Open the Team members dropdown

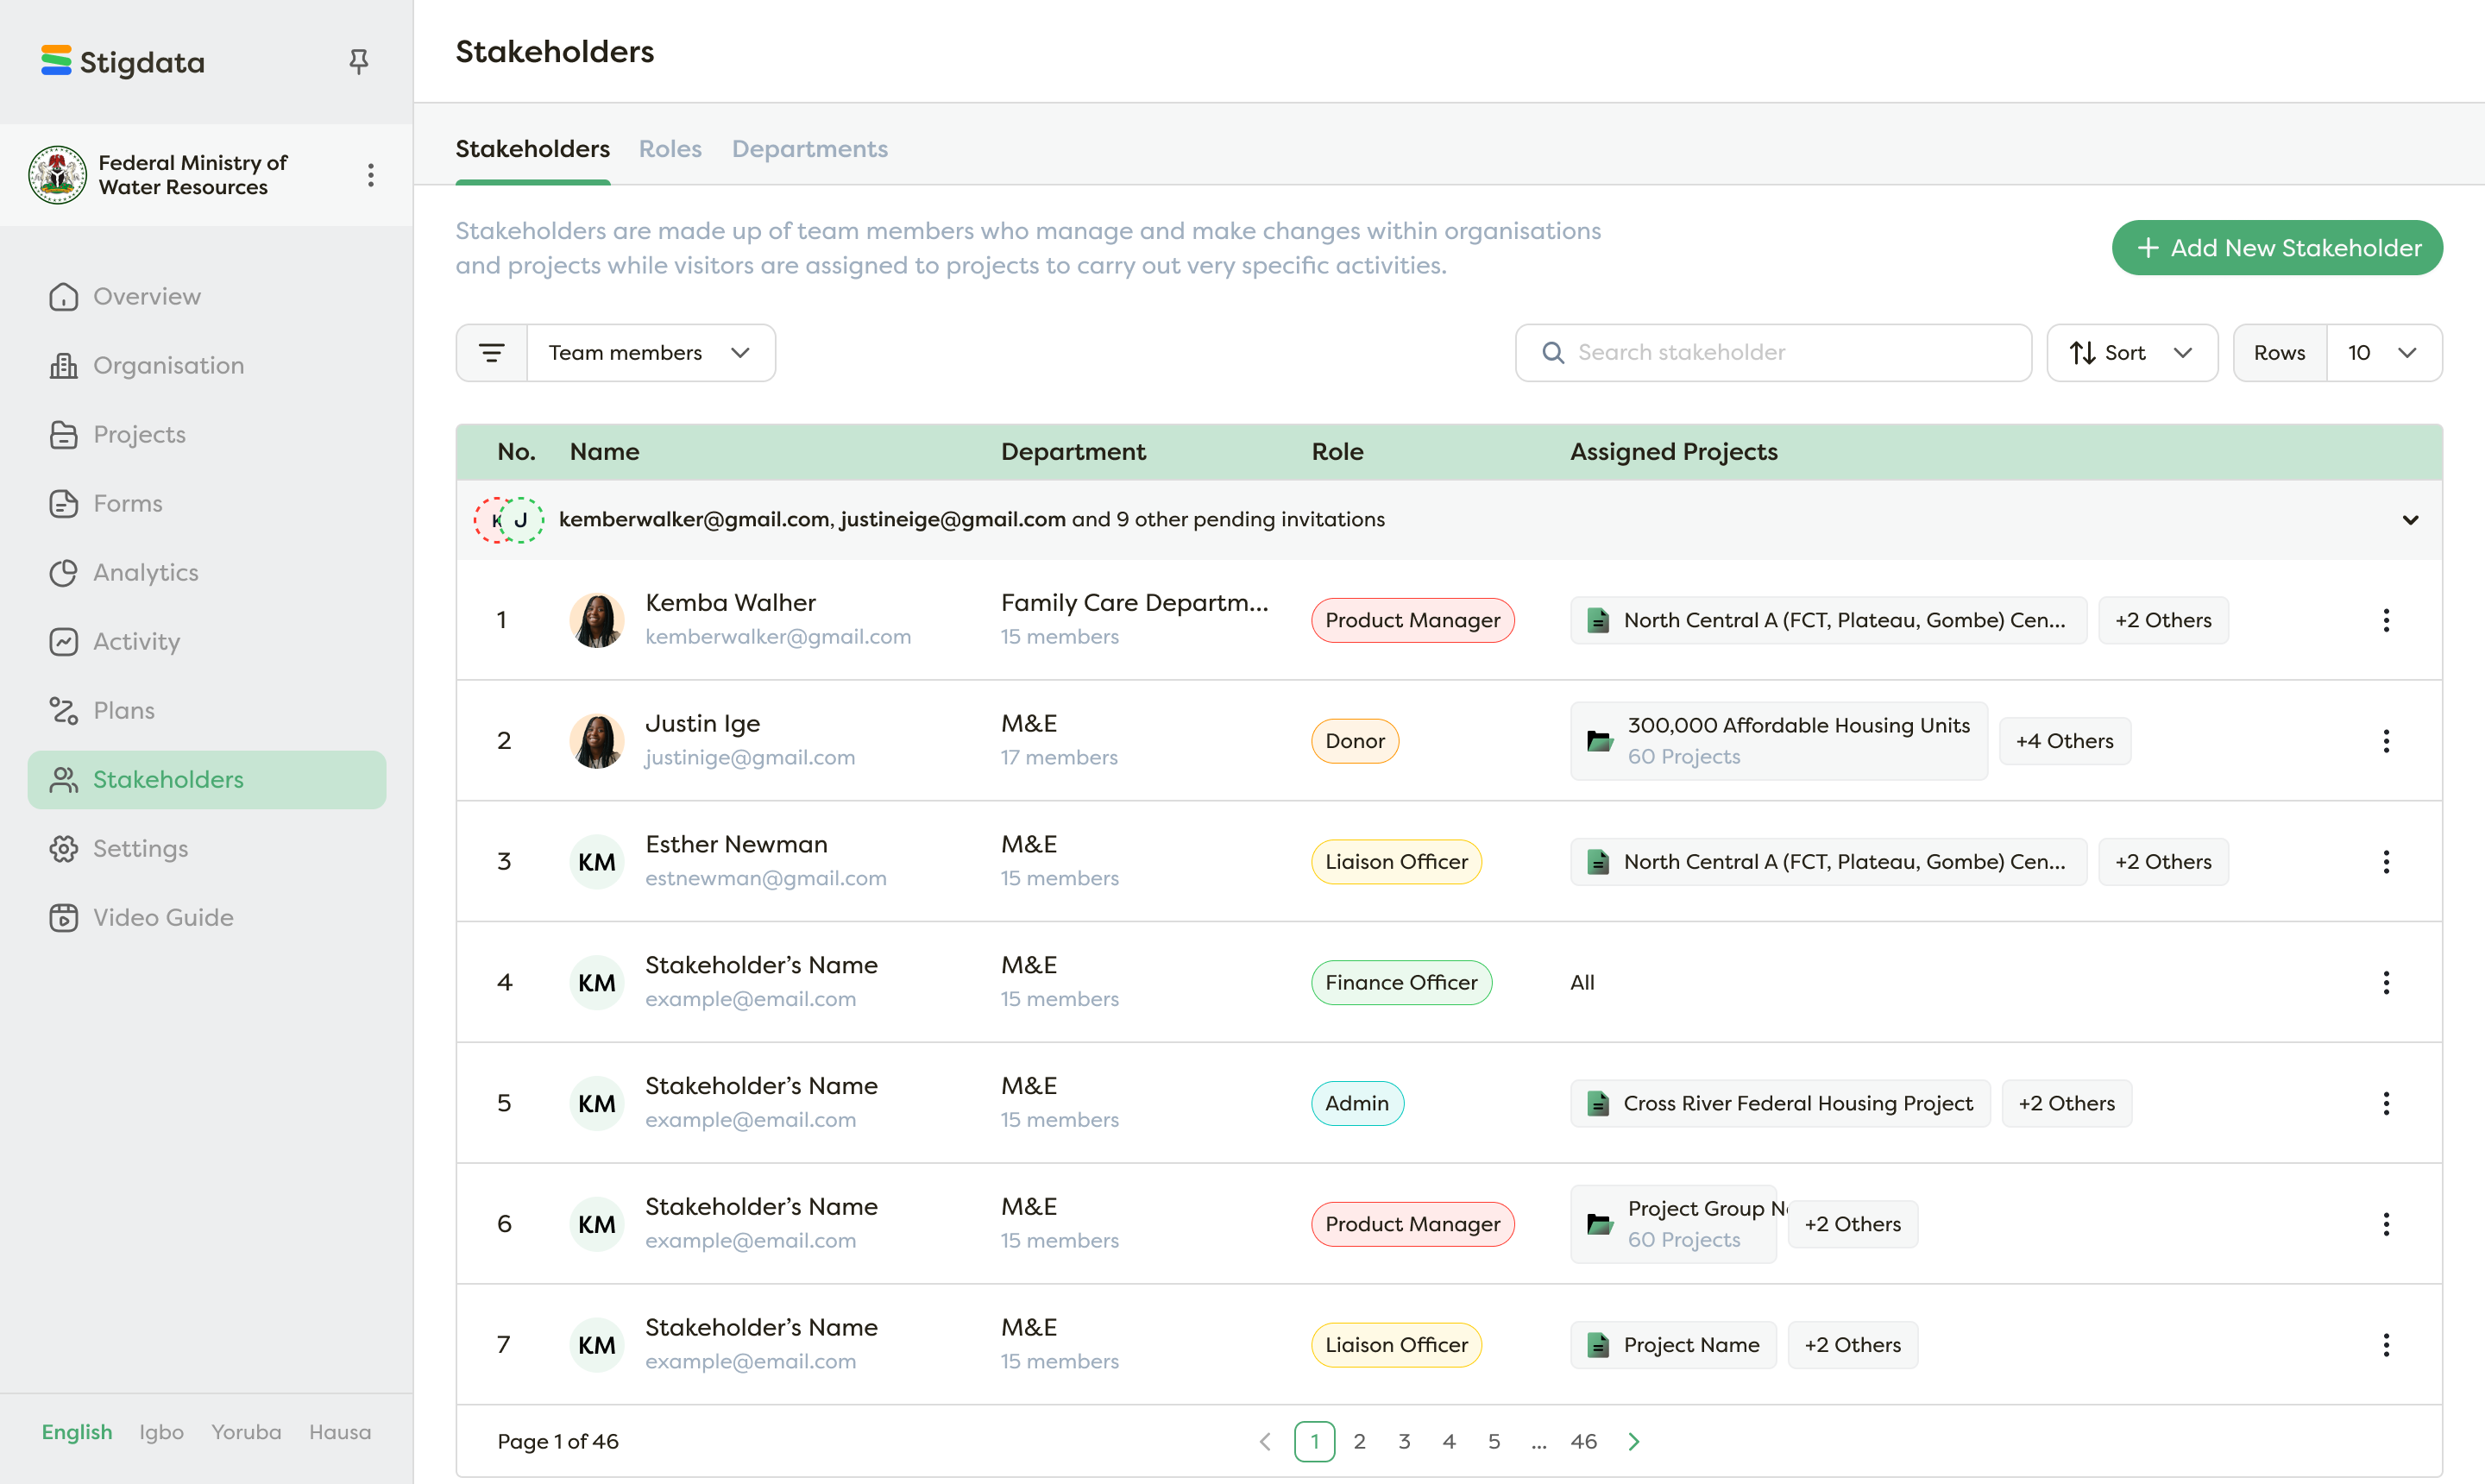(x=650, y=353)
